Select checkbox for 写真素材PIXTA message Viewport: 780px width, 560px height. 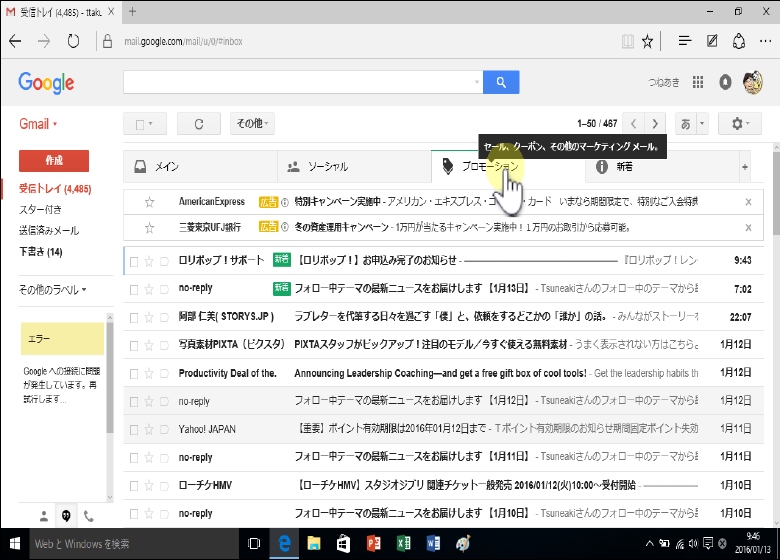point(134,346)
